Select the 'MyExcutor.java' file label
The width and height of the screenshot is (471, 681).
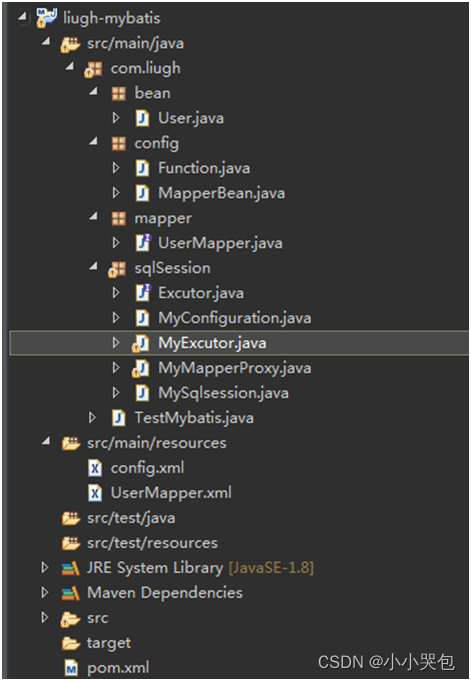(212, 344)
